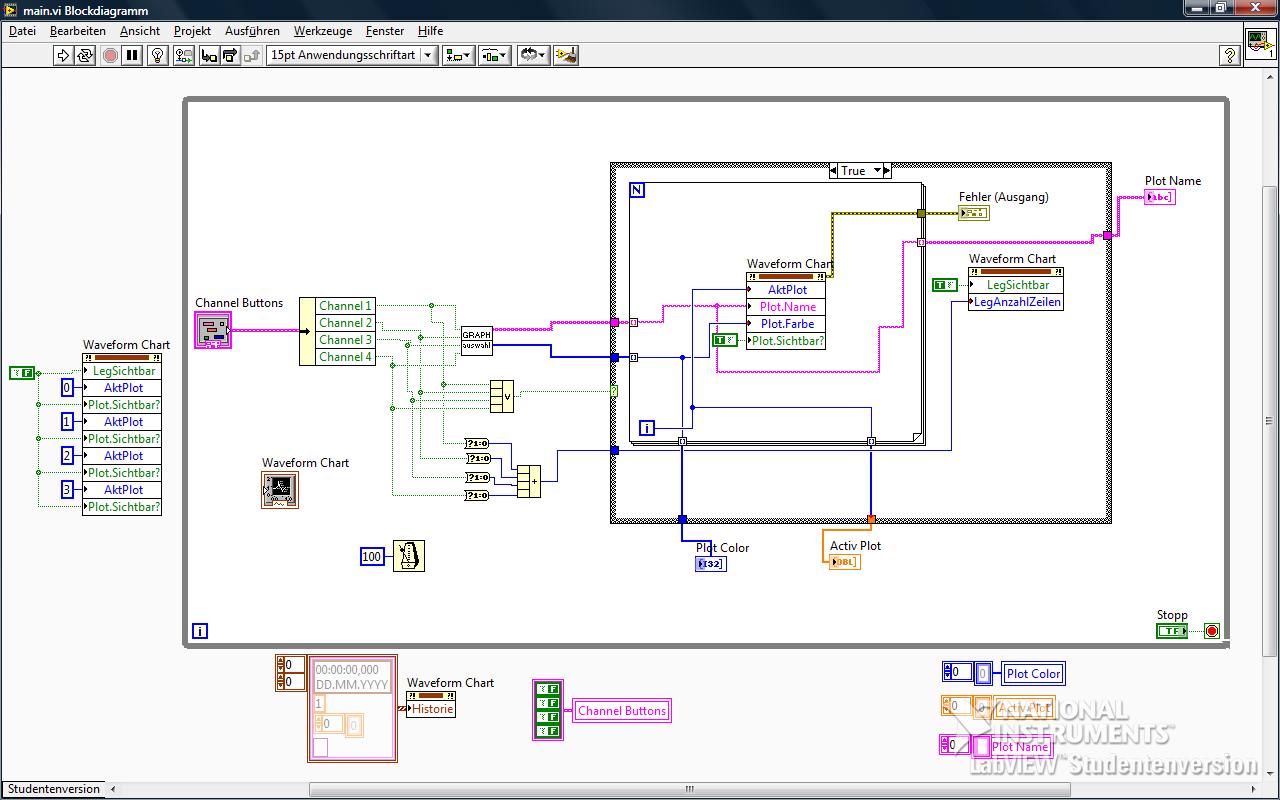Click the Channel Buttons local variable
This screenshot has height=800, width=1280.
pos(621,711)
